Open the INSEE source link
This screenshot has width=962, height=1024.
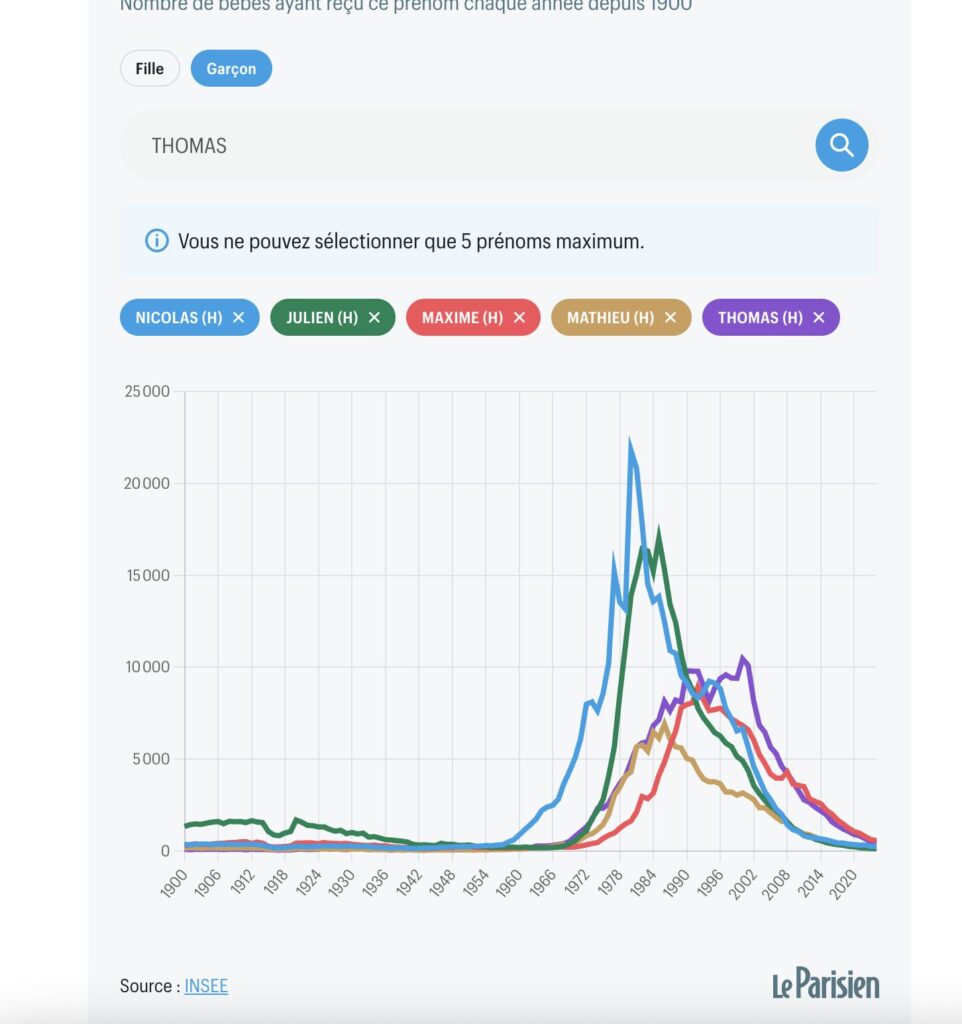click(x=204, y=986)
